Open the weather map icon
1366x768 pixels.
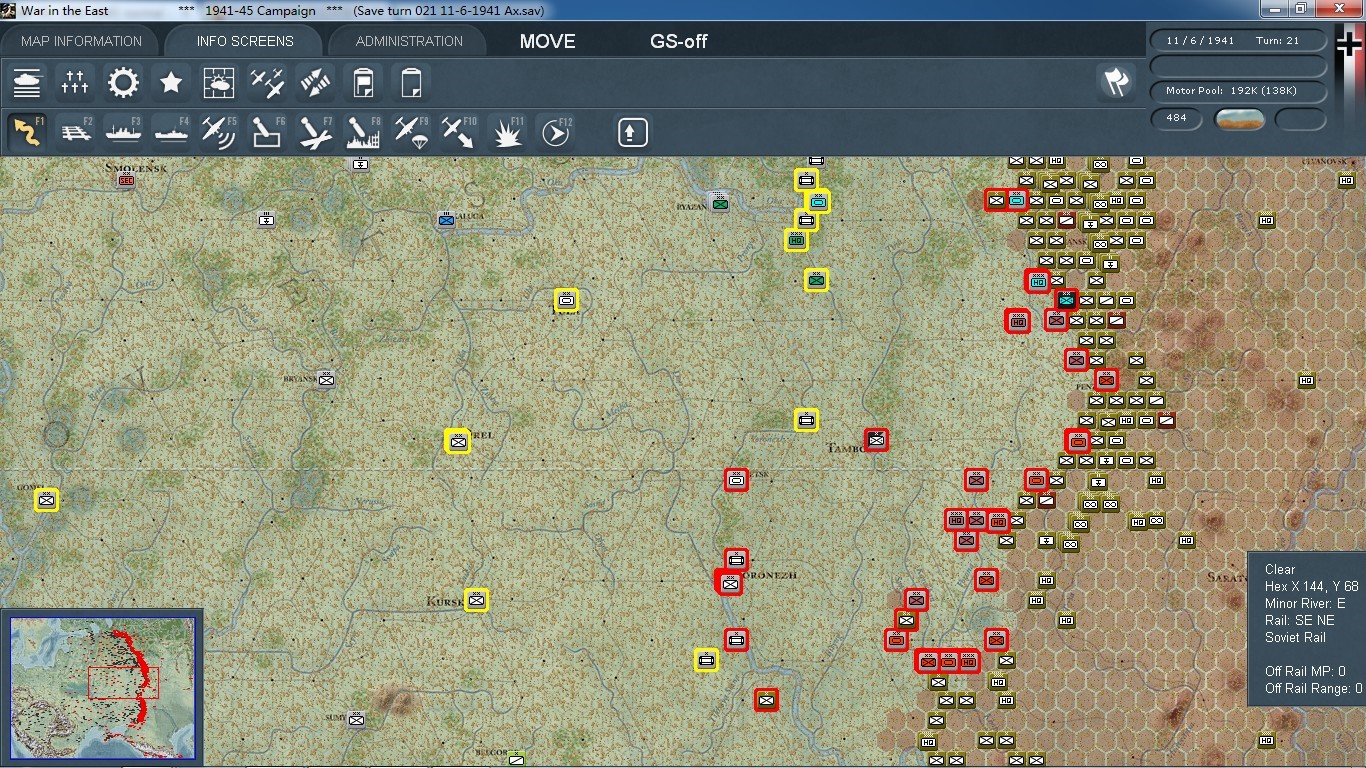pyautogui.click(x=219, y=83)
